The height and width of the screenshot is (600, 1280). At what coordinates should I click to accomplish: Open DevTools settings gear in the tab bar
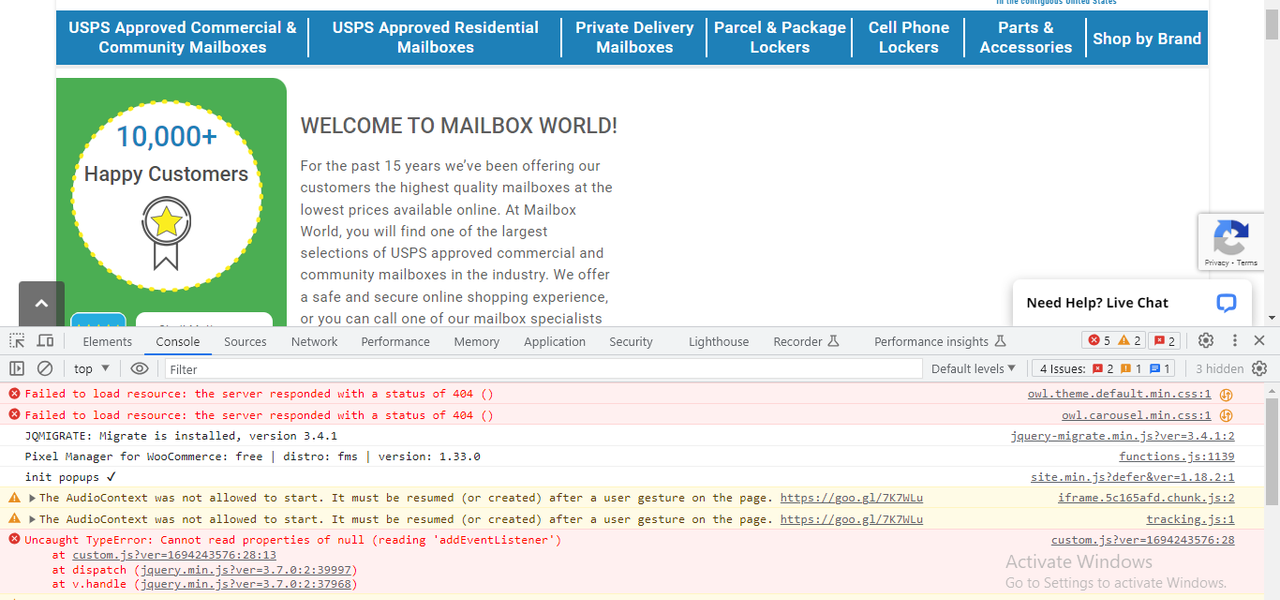(1206, 341)
